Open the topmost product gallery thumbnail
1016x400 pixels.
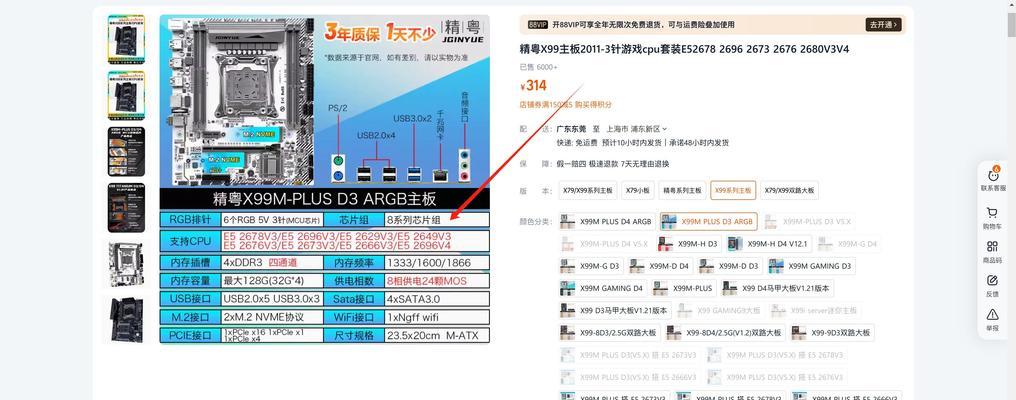126,39
